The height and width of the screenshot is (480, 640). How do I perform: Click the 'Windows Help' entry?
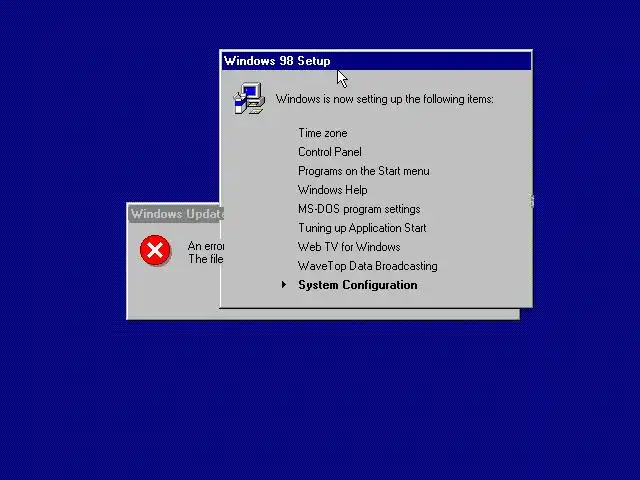(333, 190)
